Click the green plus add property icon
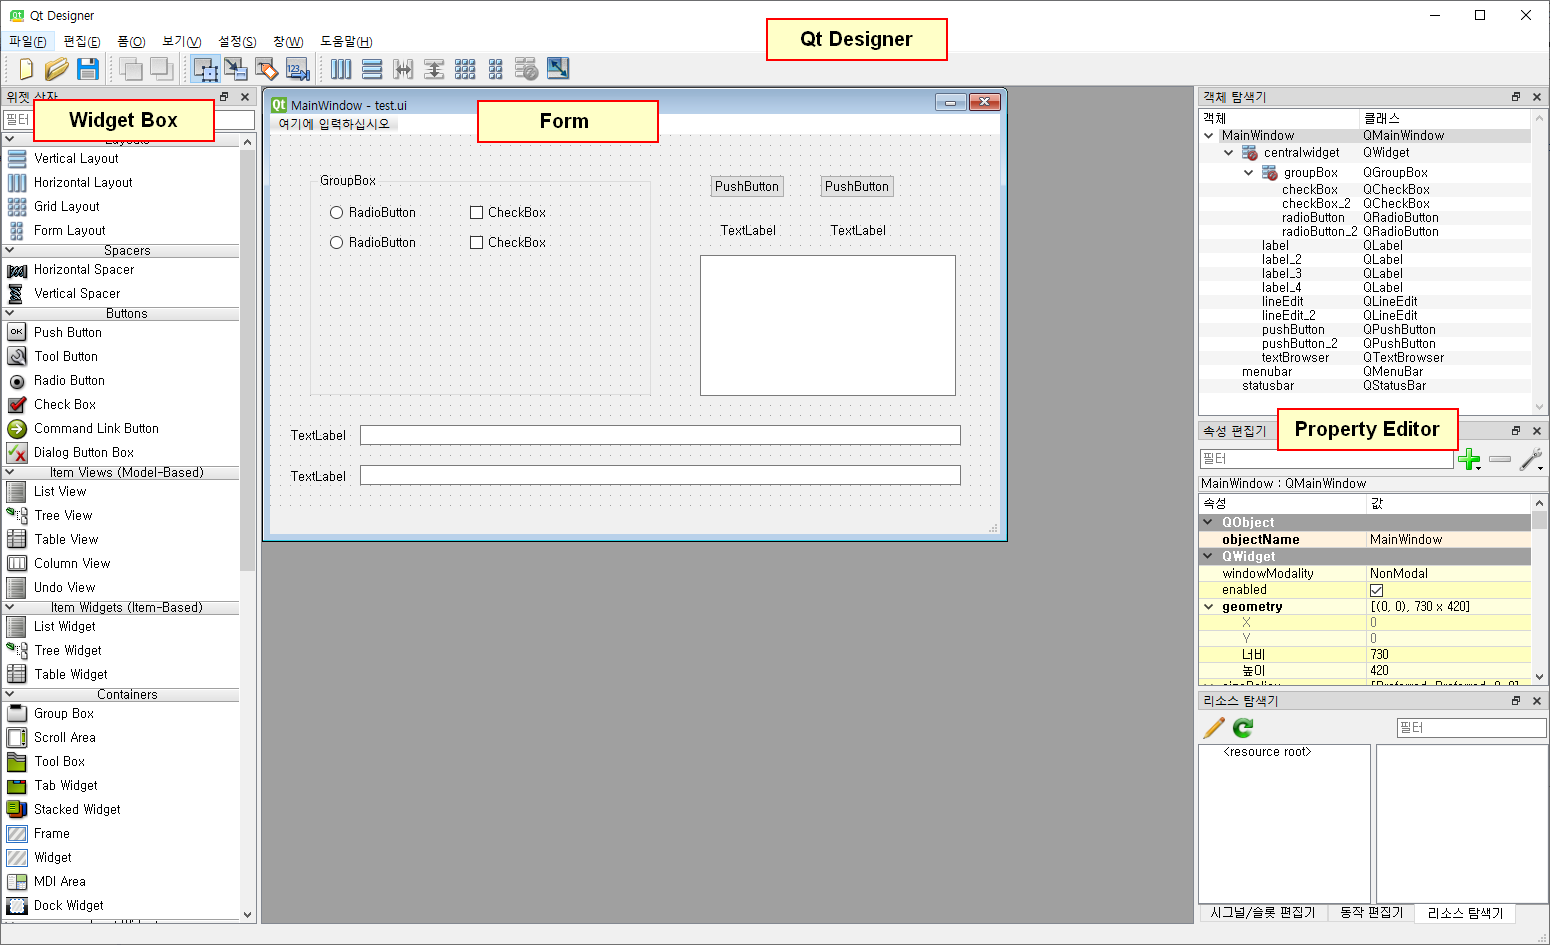The height and width of the screenshot is (945, 1550). tap(1469, 460)
